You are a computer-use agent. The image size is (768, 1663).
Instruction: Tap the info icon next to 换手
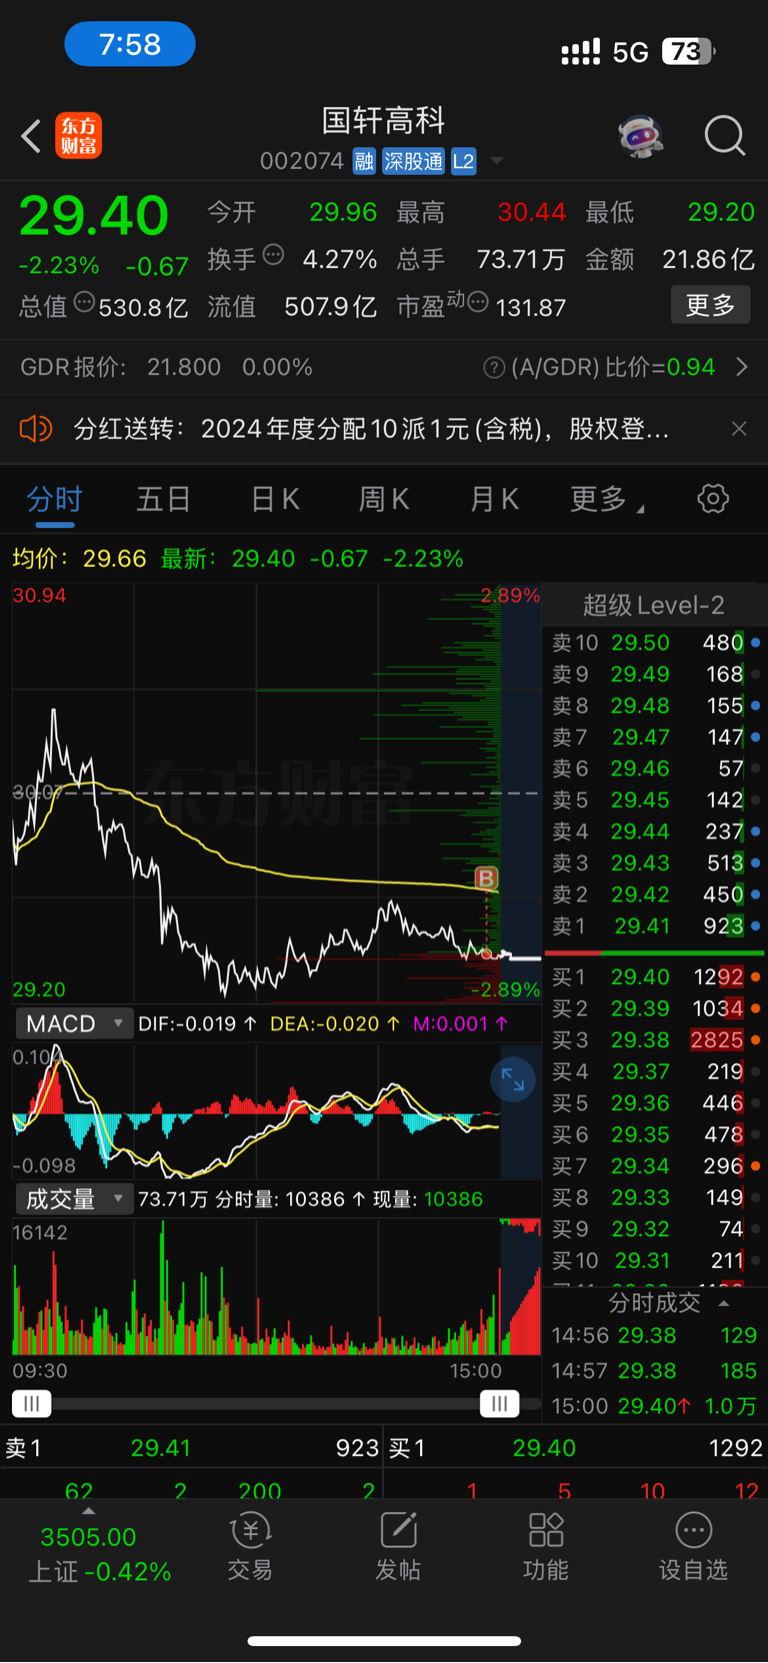[x=273, y=255]
